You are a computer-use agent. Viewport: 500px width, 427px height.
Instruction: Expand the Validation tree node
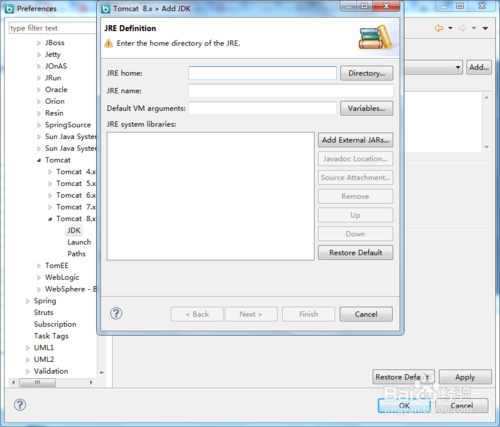(28, 371)
